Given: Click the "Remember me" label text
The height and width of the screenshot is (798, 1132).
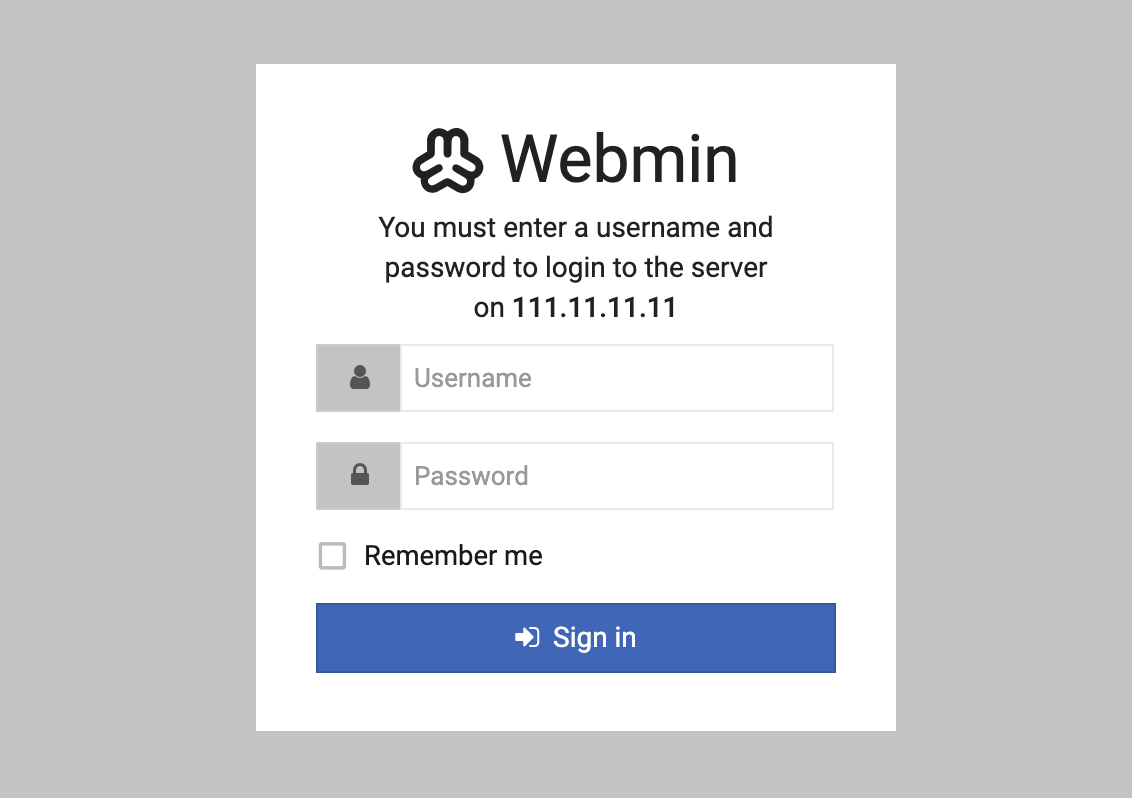Looking at the screenshot, I should pyautogui.click(x=453, y=556).
